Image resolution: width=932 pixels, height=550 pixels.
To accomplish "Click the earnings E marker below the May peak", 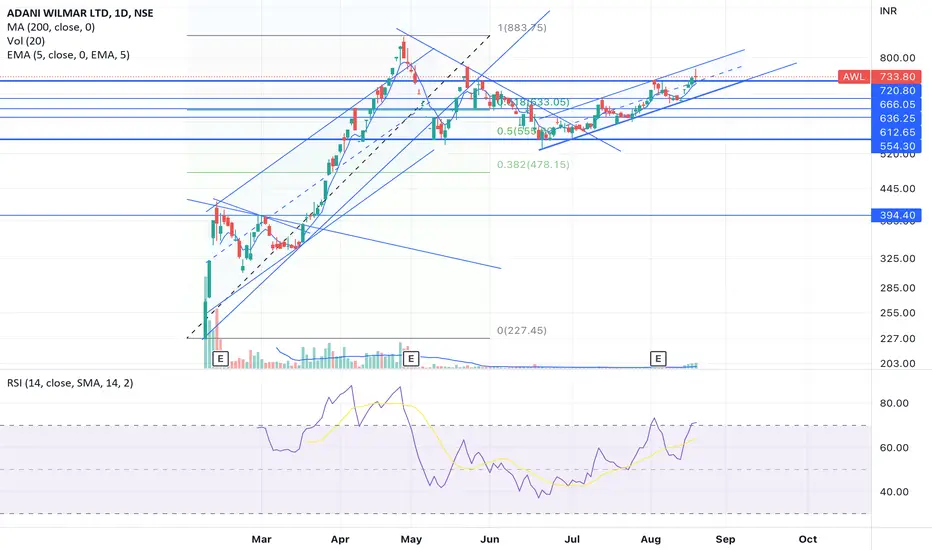I will [411, 359].
